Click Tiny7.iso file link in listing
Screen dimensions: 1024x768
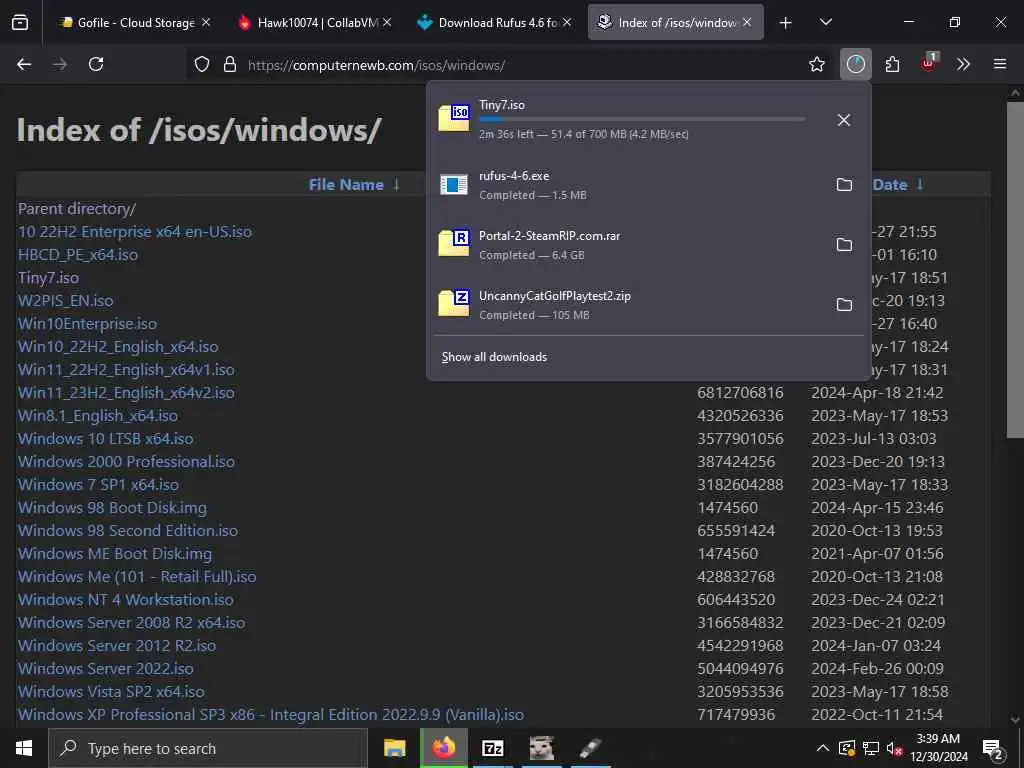coord(48,278)
